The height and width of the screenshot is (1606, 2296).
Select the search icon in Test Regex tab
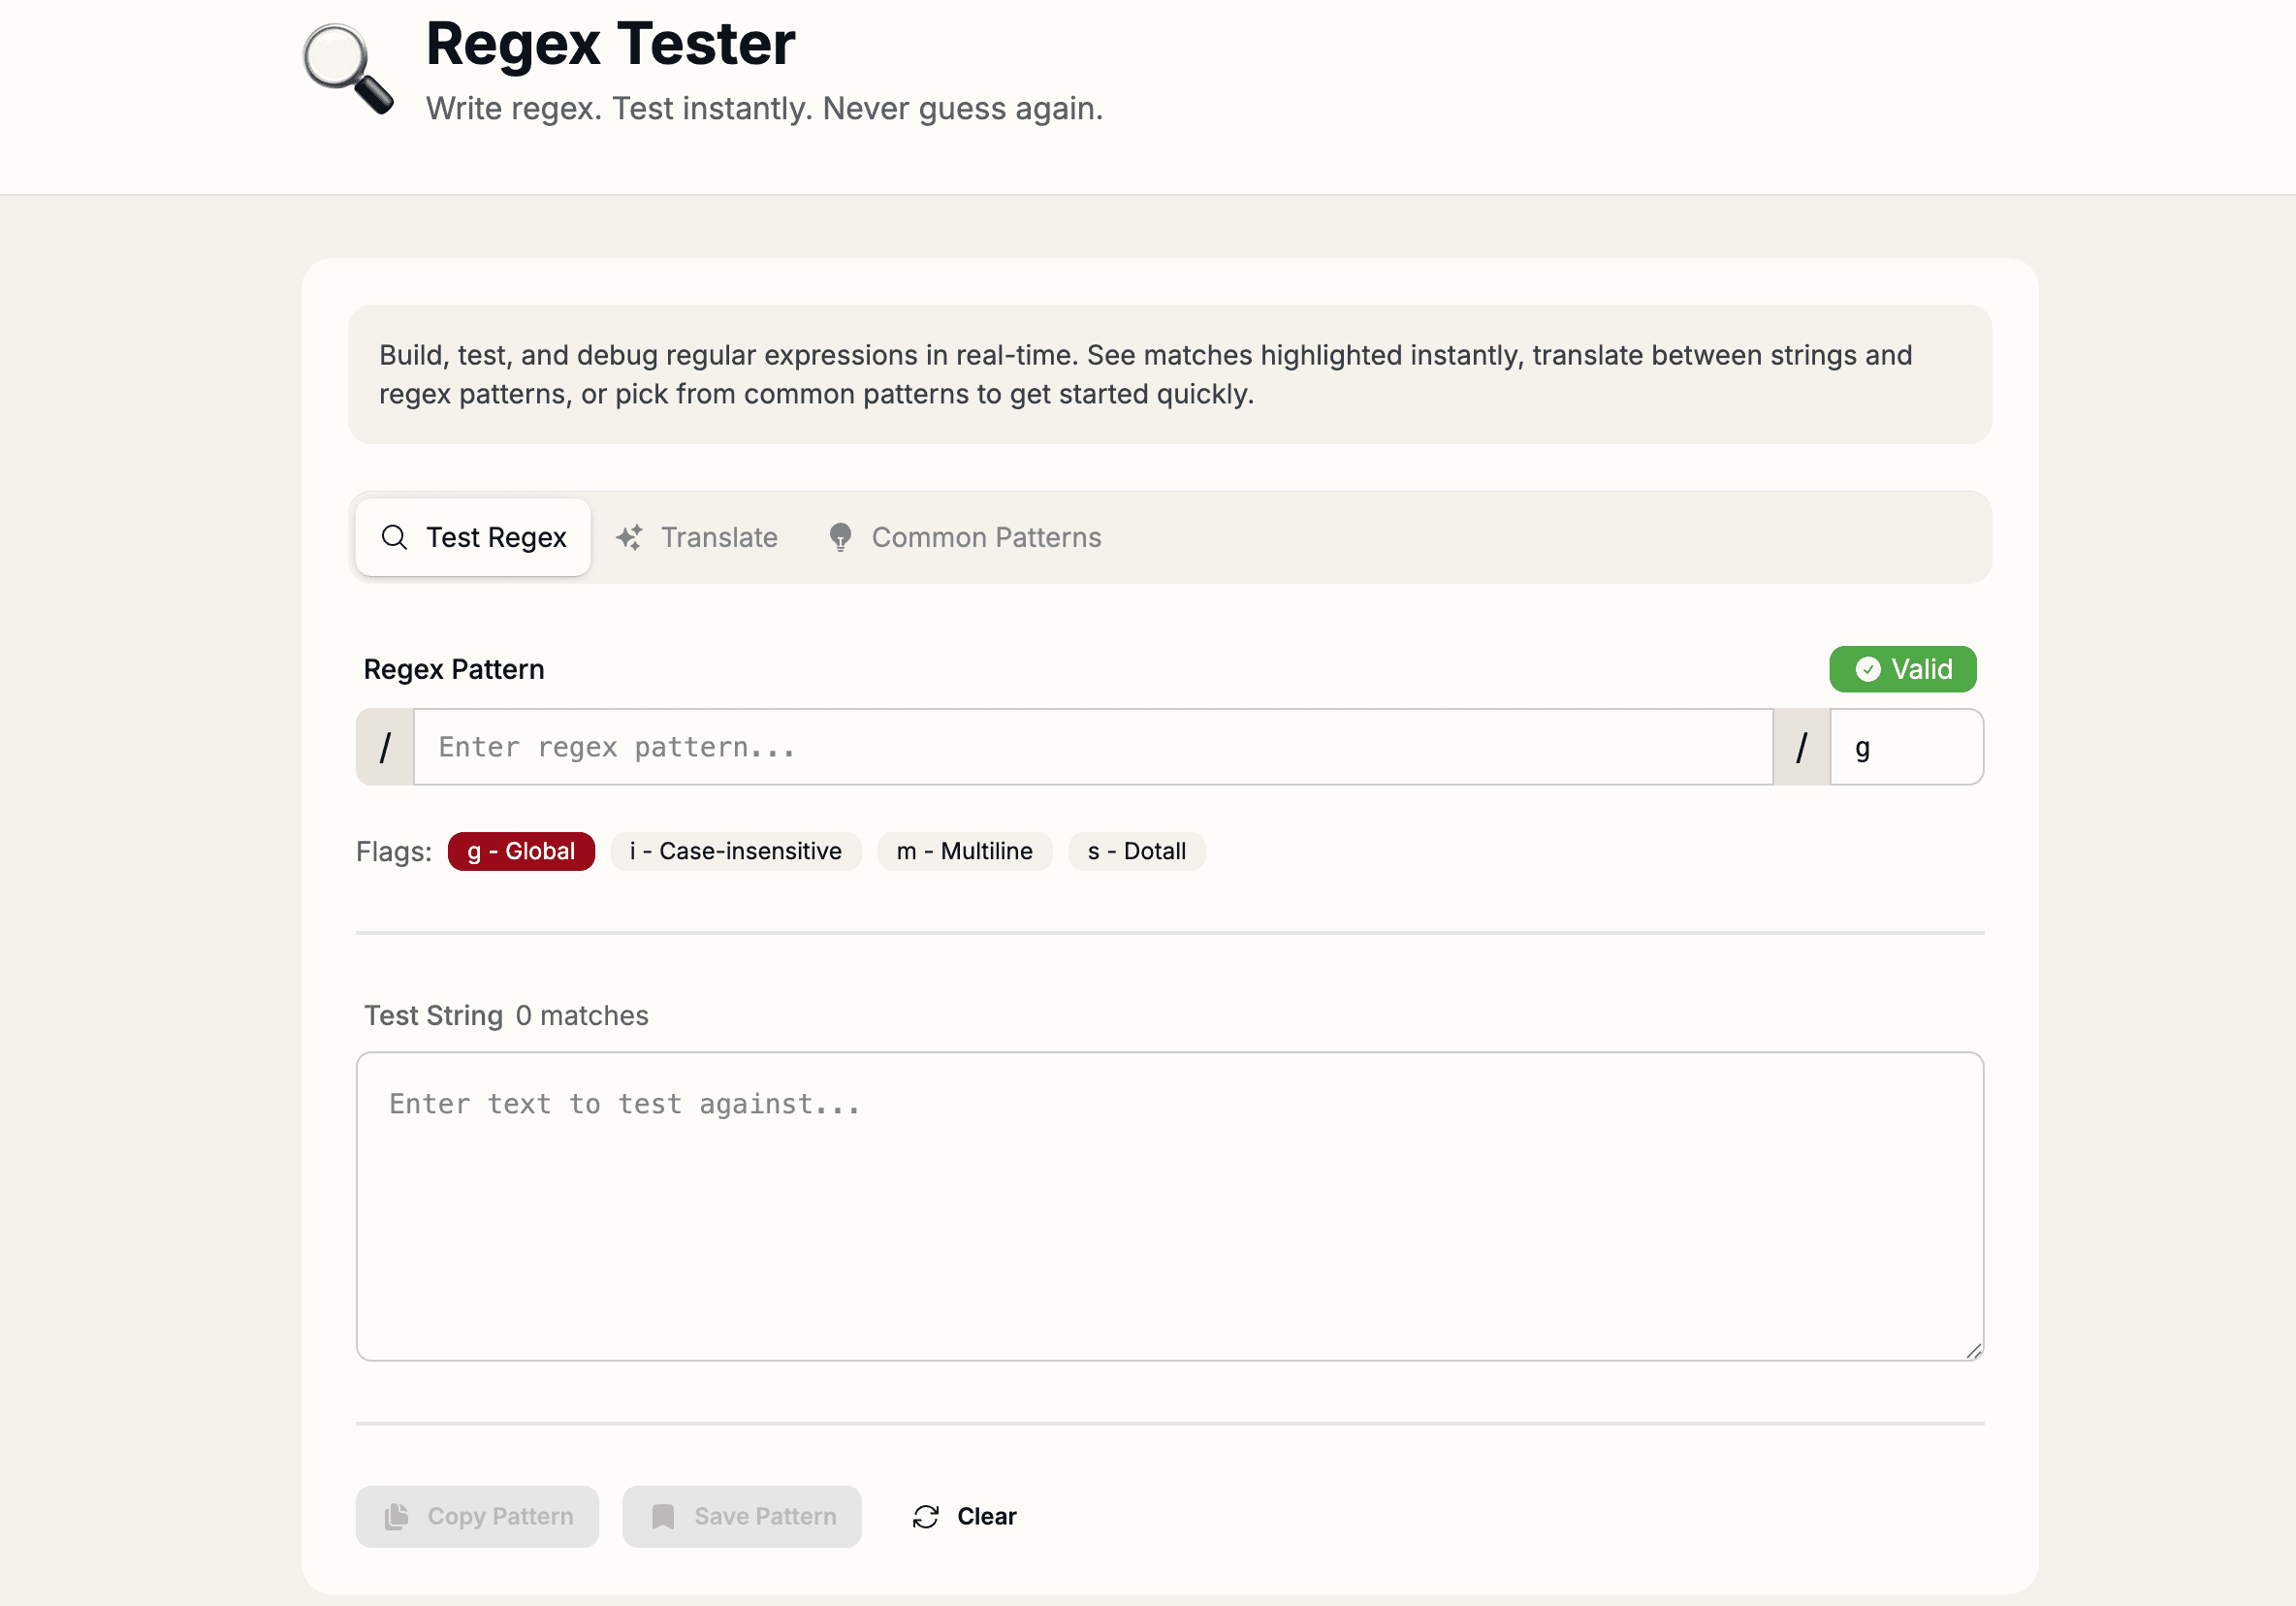(395, 537)
